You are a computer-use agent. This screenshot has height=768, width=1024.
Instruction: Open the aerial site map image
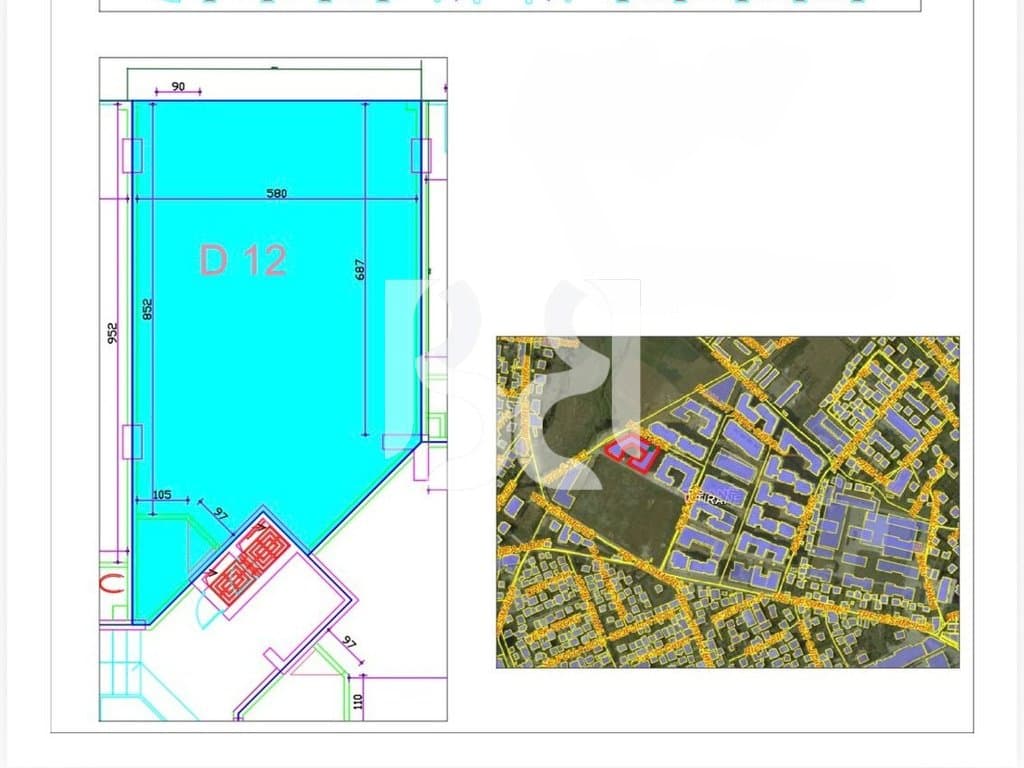728,502
